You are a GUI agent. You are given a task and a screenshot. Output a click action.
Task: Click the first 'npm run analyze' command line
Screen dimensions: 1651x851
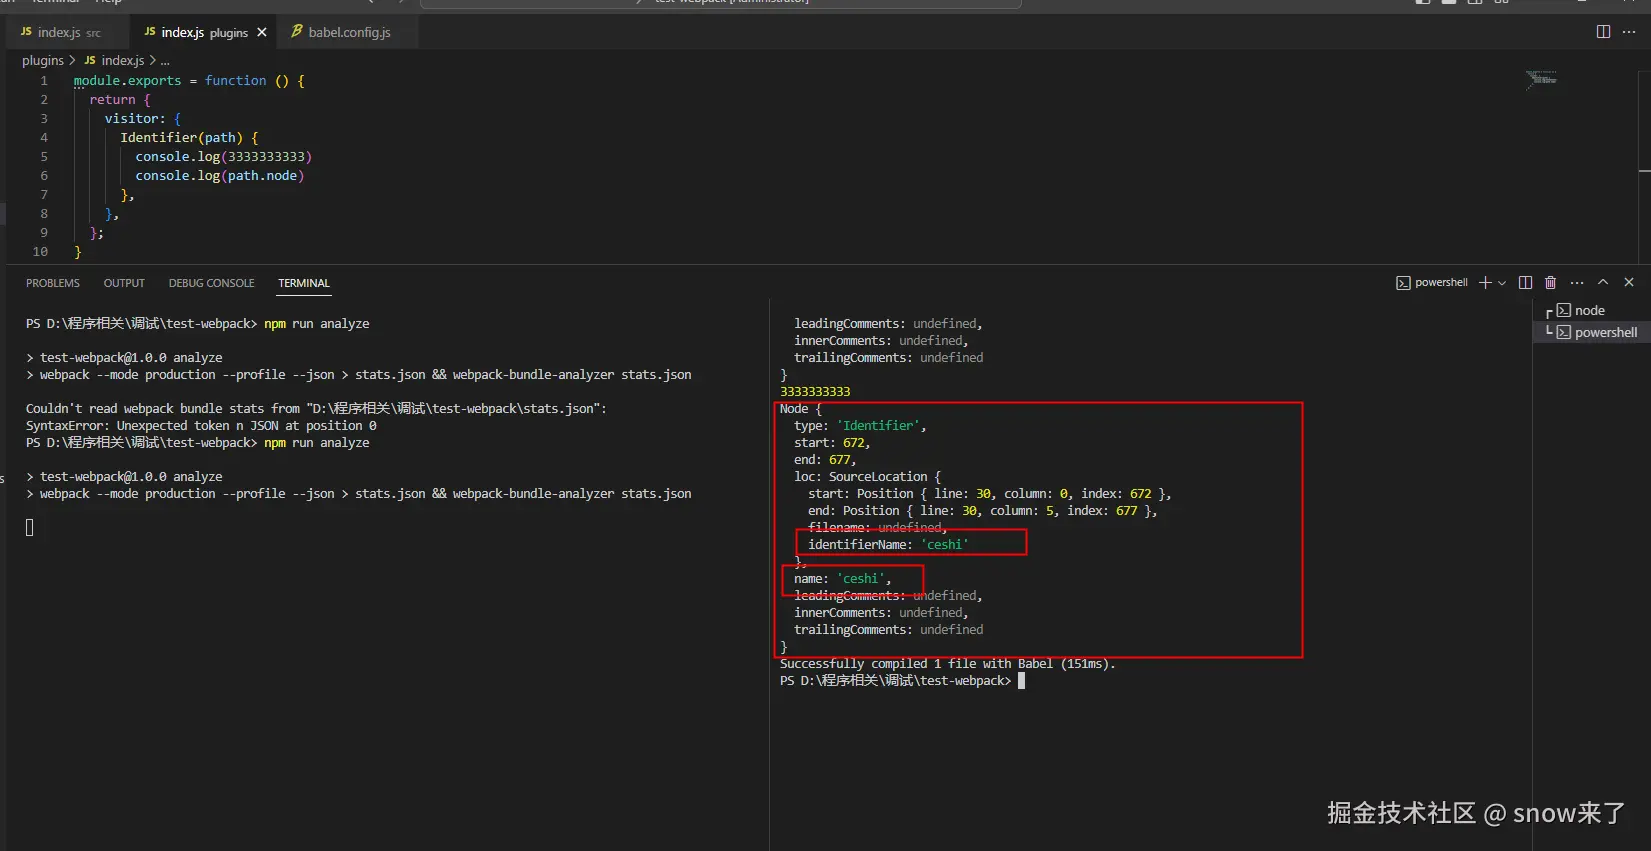[198, 323]
